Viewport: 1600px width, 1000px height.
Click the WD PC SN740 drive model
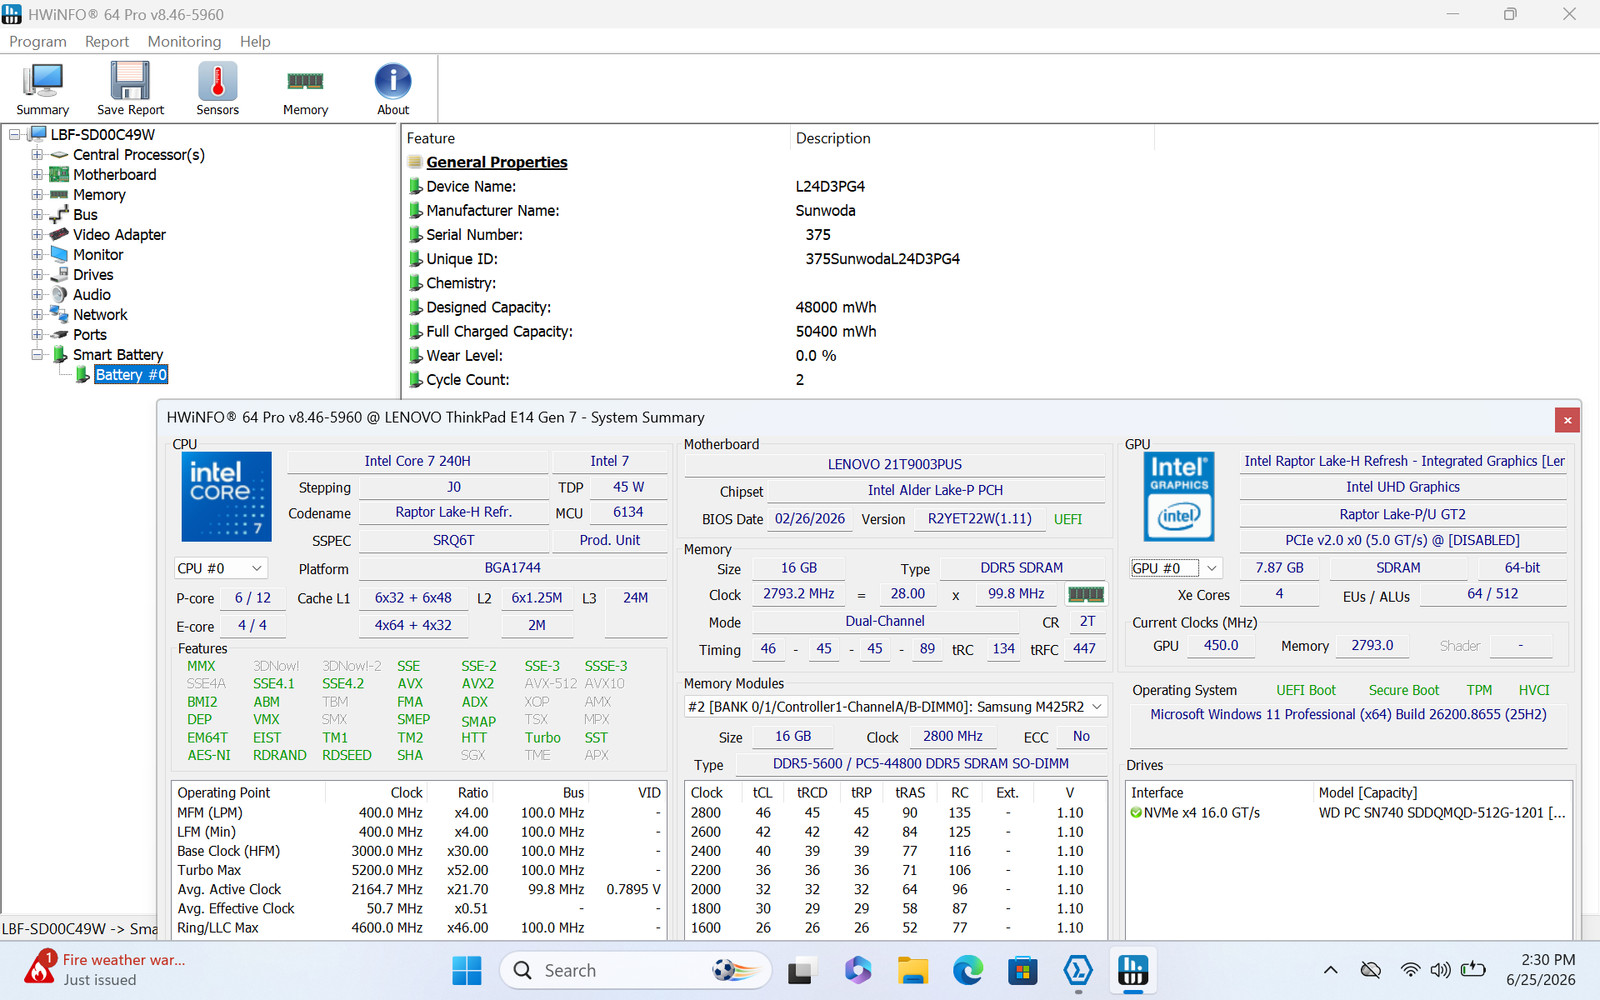[x=1442, y=813]
